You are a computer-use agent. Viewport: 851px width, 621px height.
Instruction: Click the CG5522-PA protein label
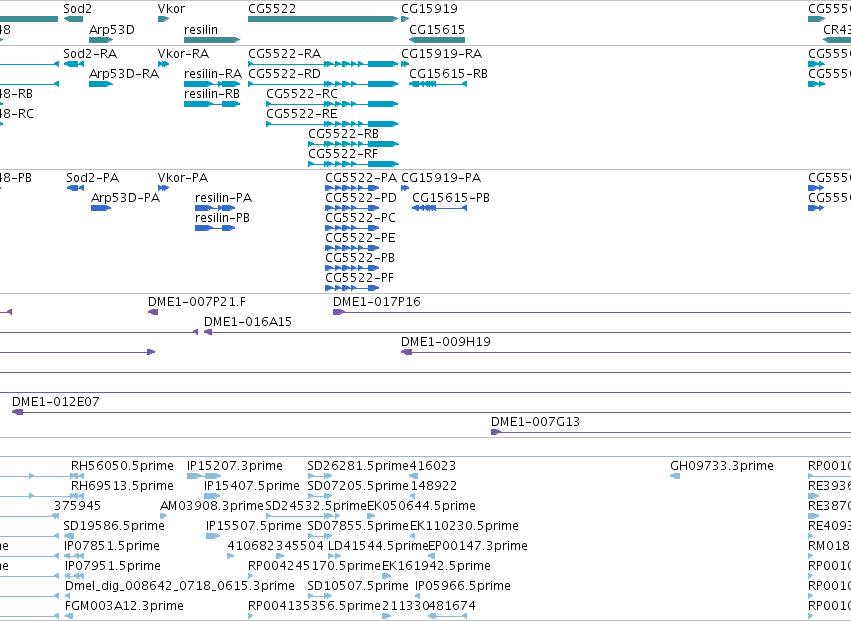361,178
